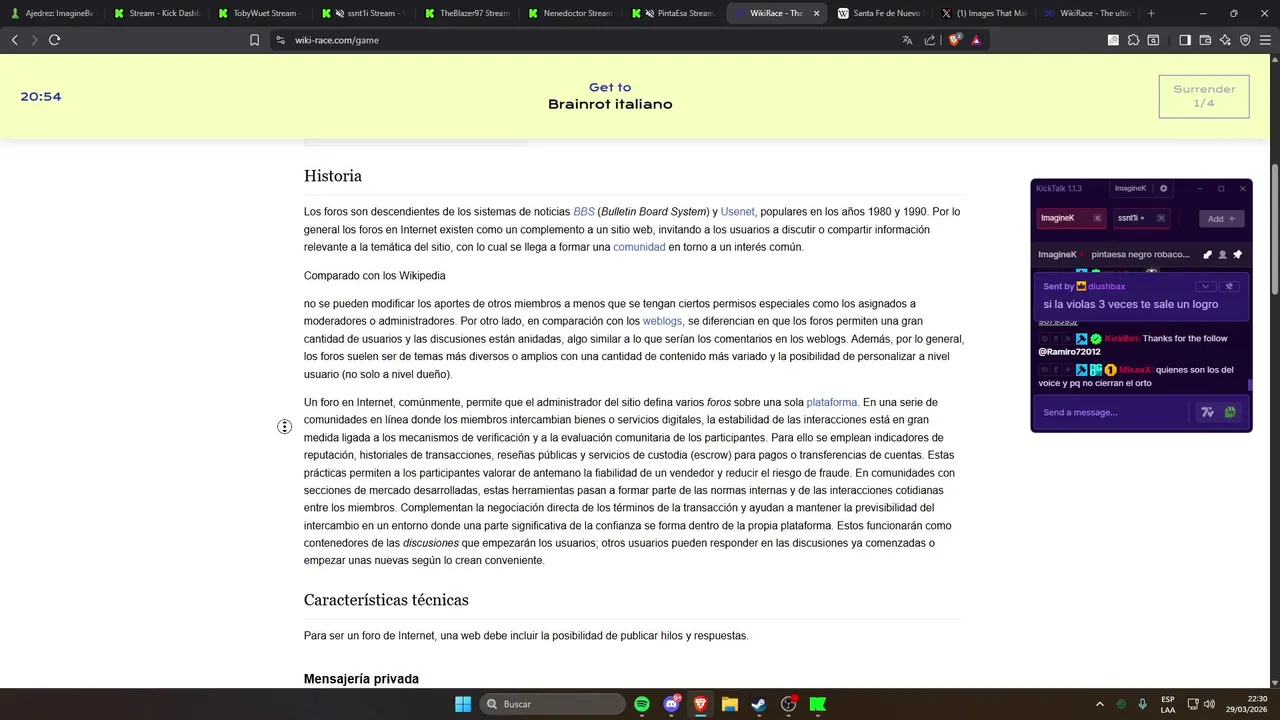The image size is (1280, 720).
Task: Go back using the browser back arrow
Action: pos(14,40)
